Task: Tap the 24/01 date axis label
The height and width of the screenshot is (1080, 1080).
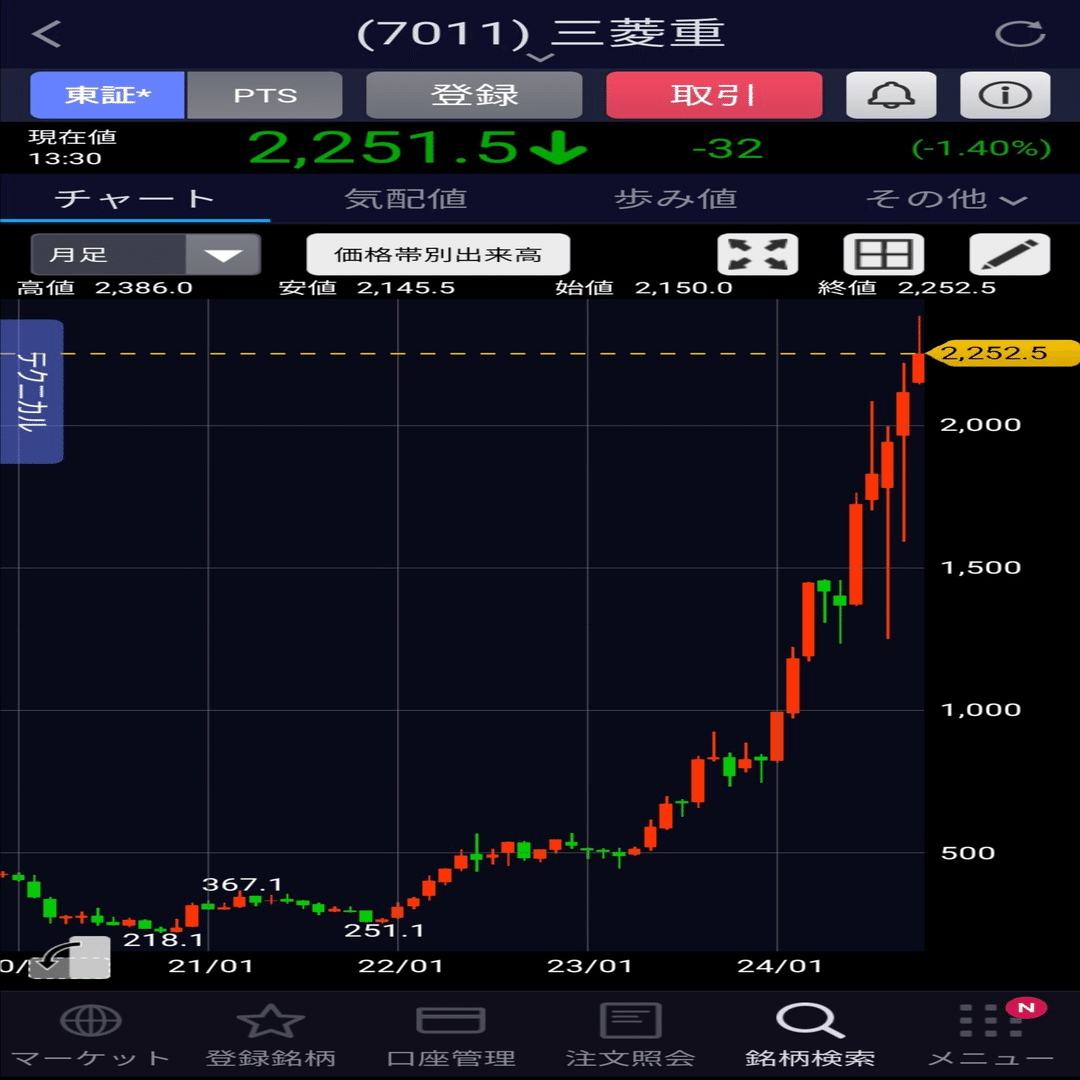Action: click(779, 966)
